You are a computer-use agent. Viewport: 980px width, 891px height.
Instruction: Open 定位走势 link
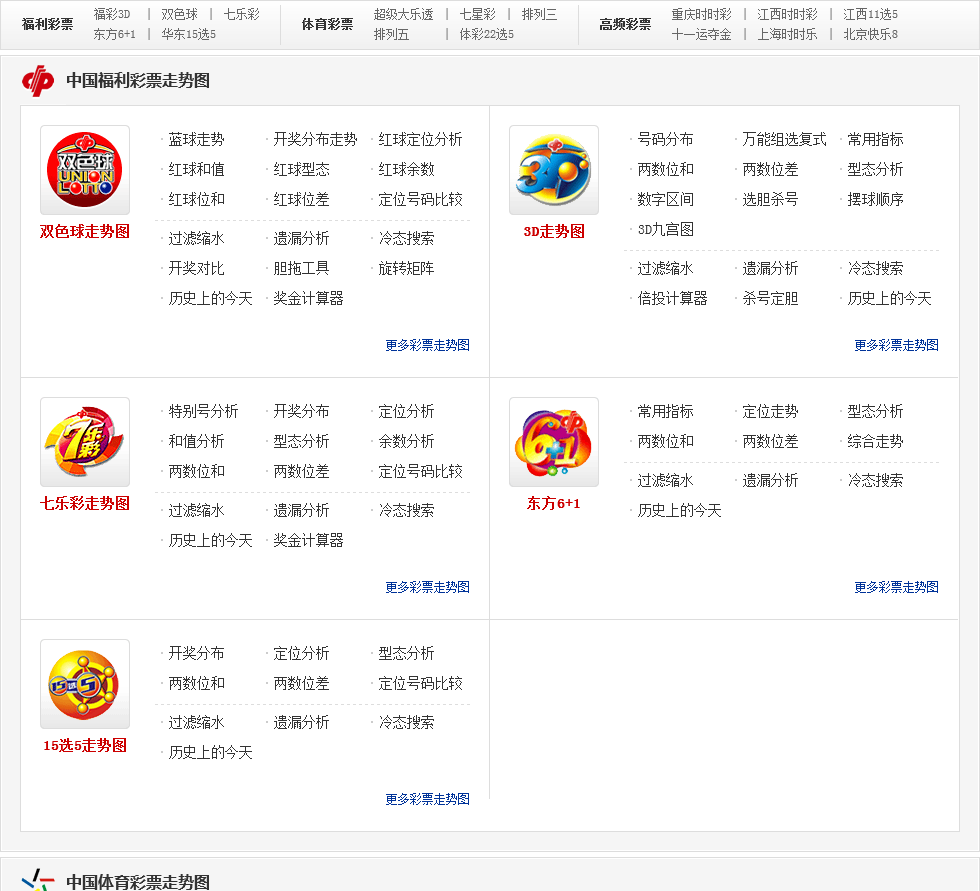(x=770, y=411)
